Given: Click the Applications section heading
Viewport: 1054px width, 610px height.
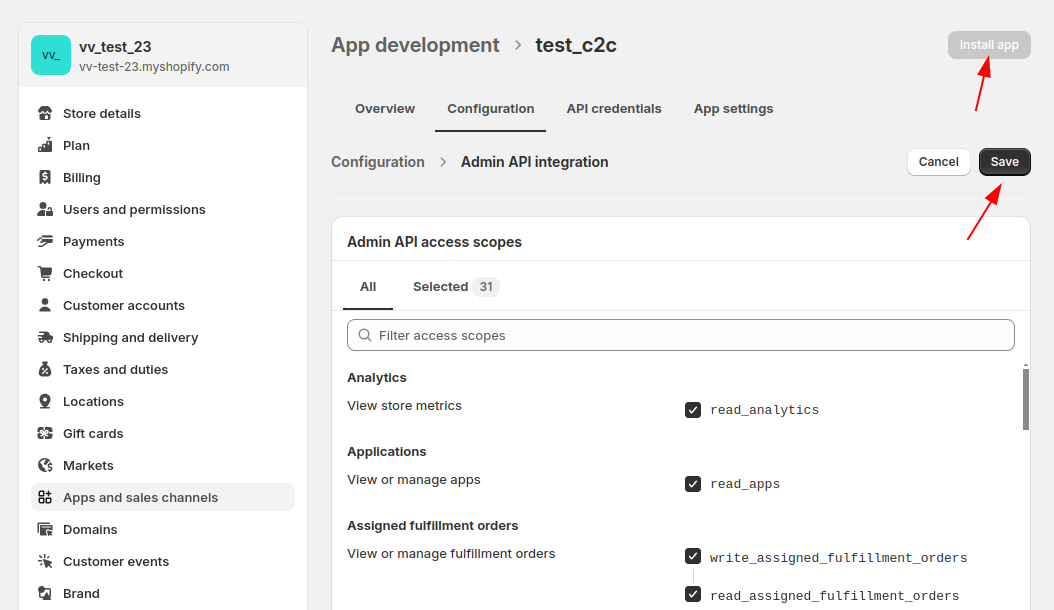Looking at the screenshot, I should (387, 451).
